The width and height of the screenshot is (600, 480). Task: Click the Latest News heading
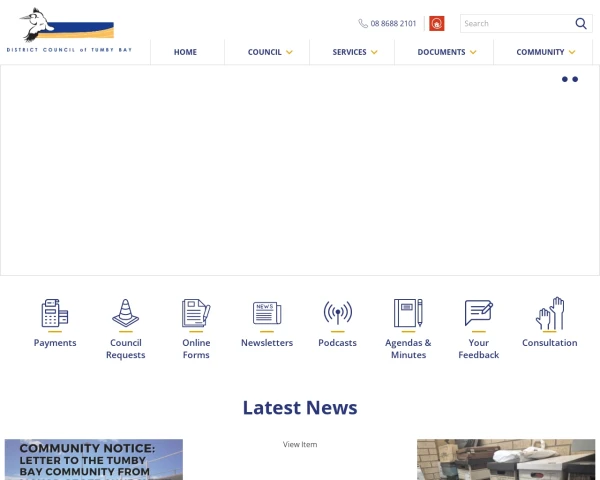click(x=300, y=408)
